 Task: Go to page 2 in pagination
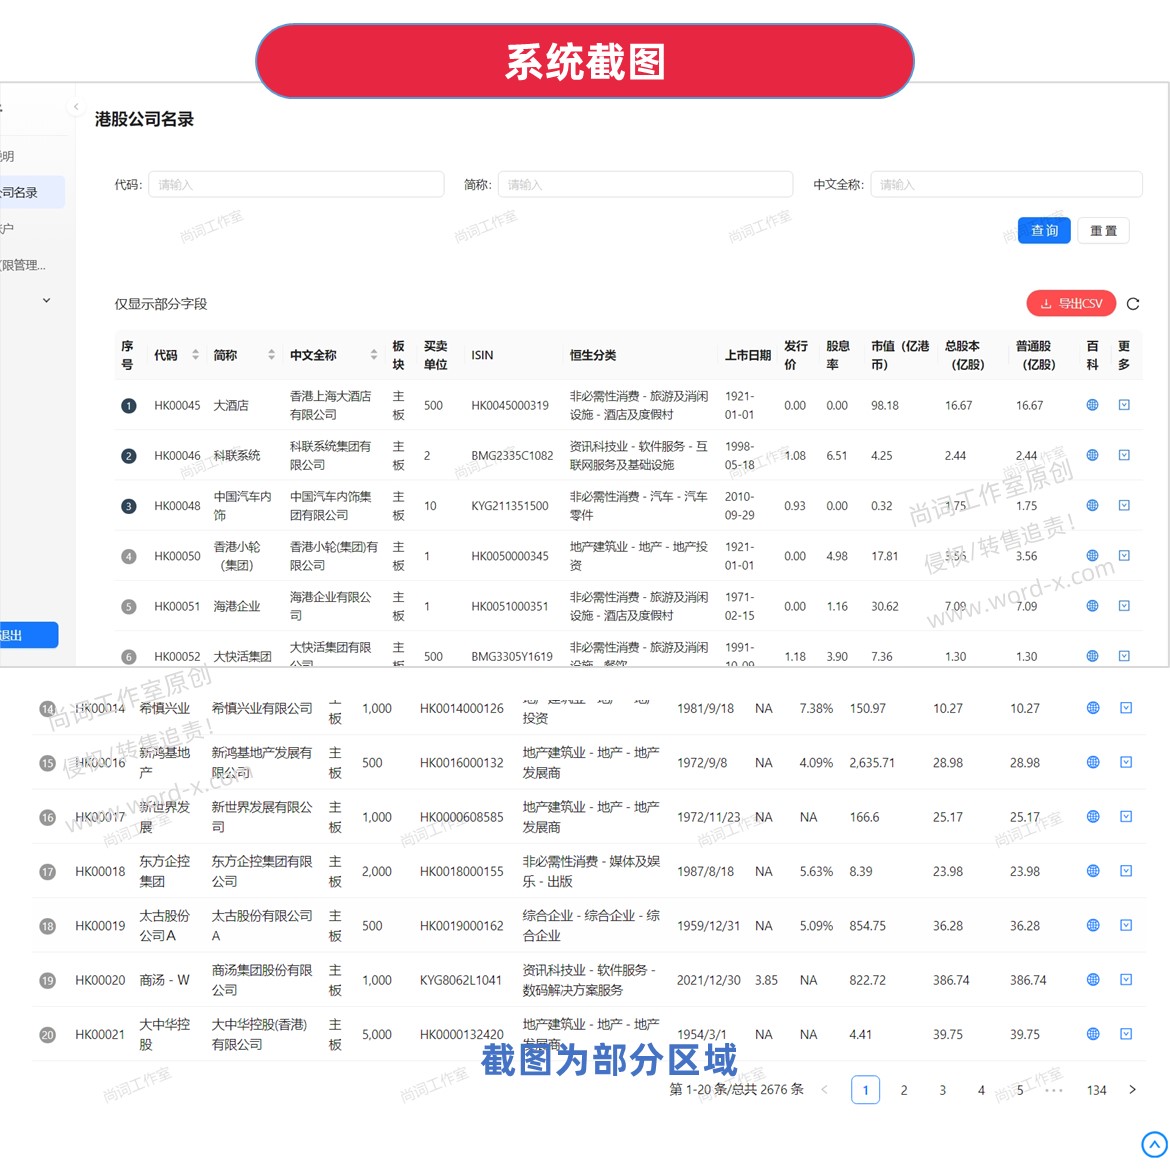[x=904, y=1090]
